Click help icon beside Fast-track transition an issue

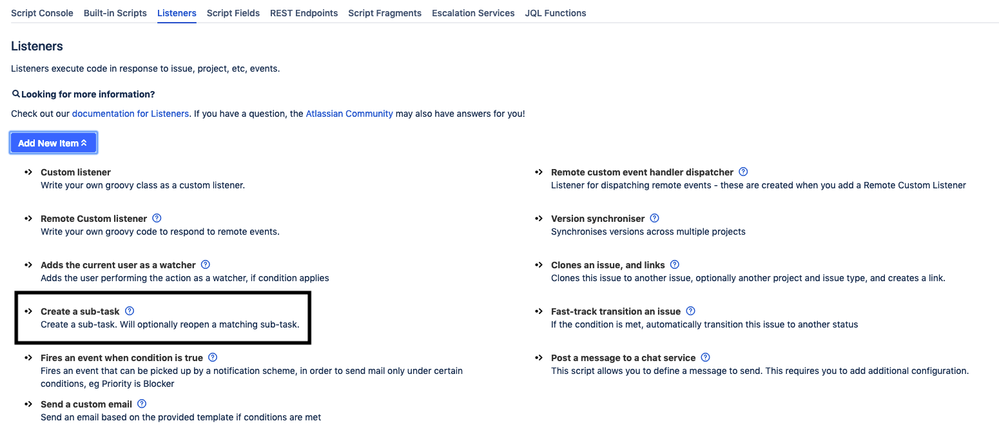tap(691, 311)
